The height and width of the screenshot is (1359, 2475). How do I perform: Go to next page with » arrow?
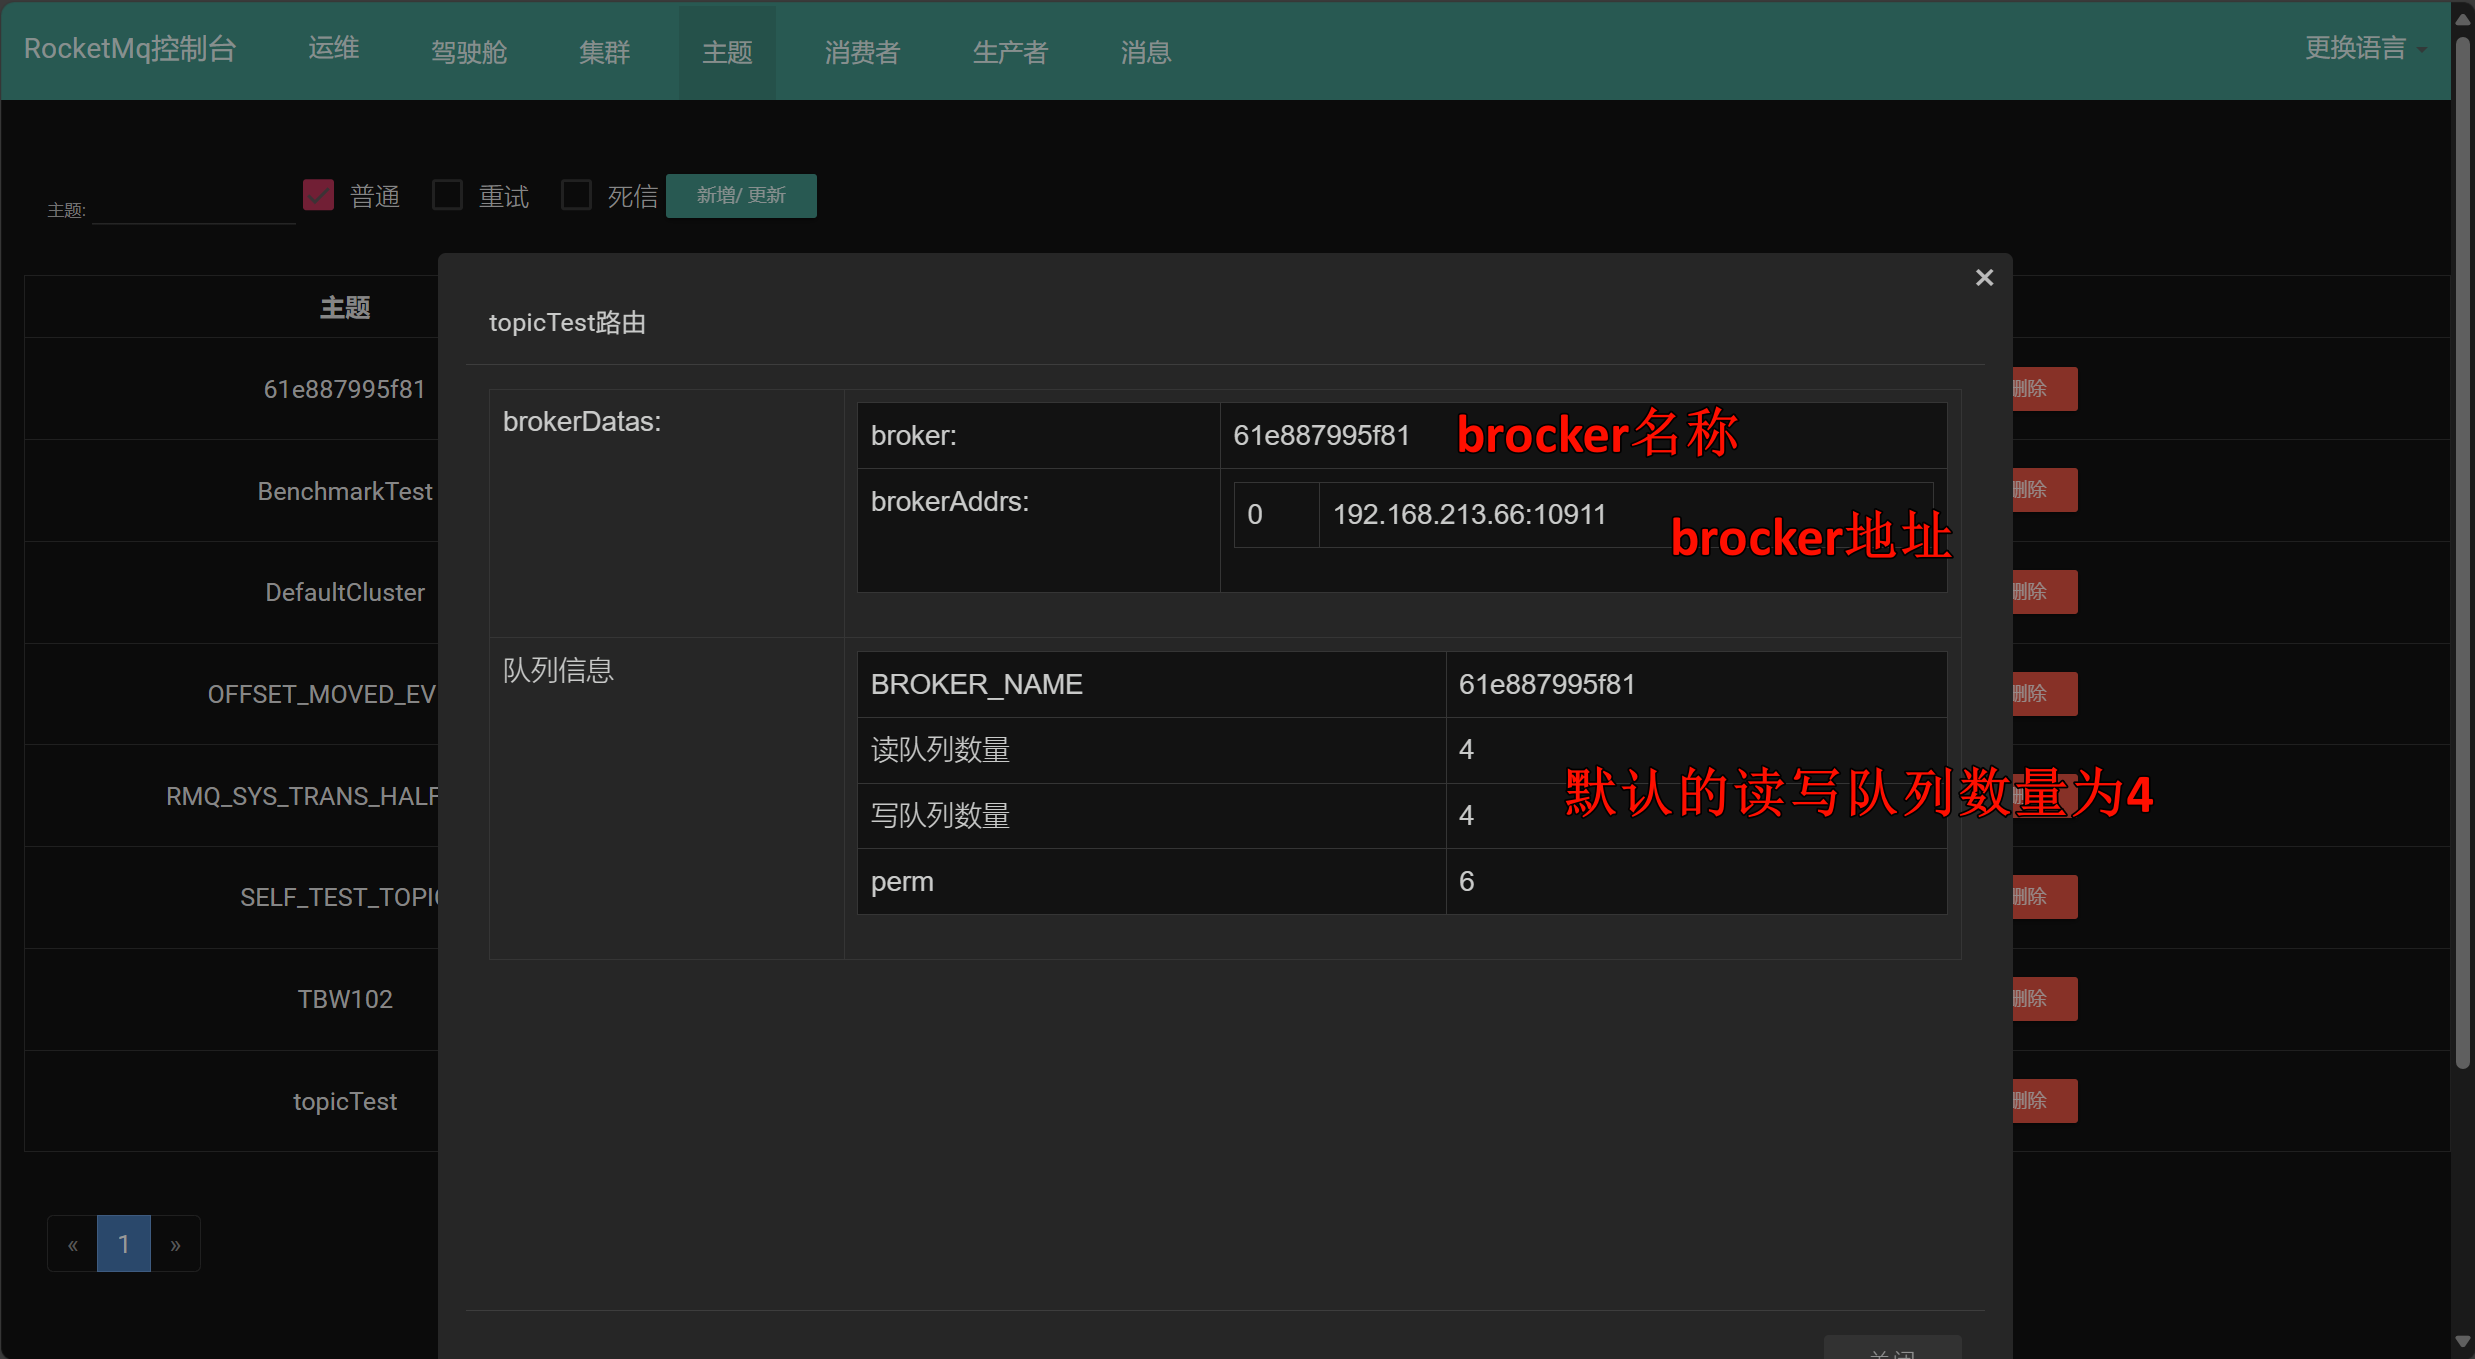coord(175,1244)
